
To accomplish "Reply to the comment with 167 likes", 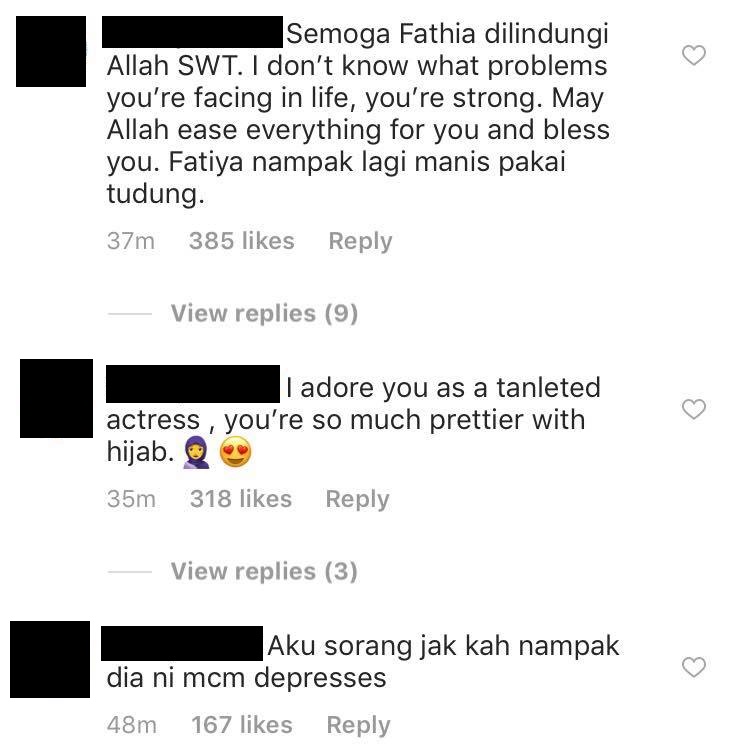I will tap(358, 725).
